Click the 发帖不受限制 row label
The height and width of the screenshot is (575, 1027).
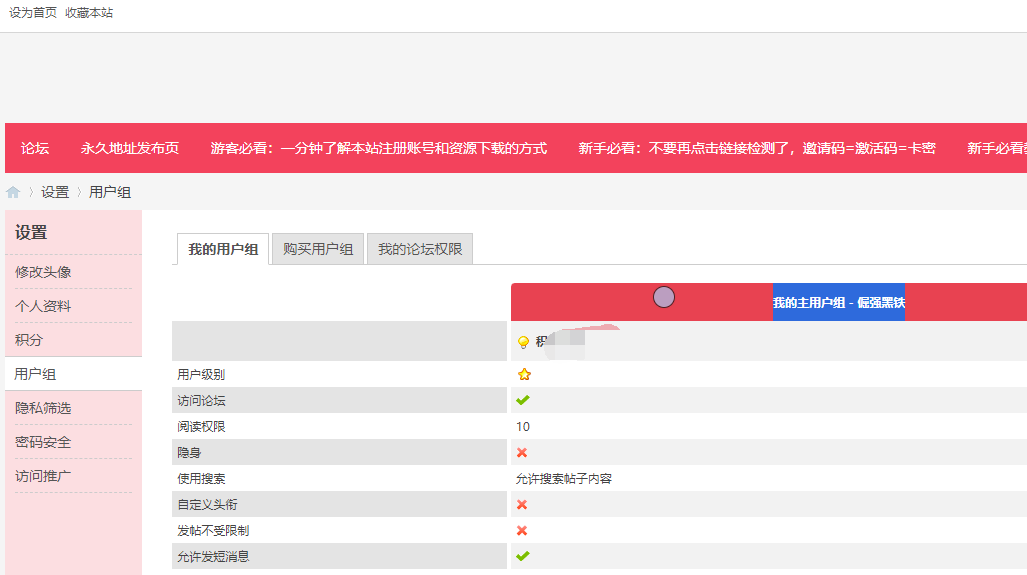click(214, 530)
